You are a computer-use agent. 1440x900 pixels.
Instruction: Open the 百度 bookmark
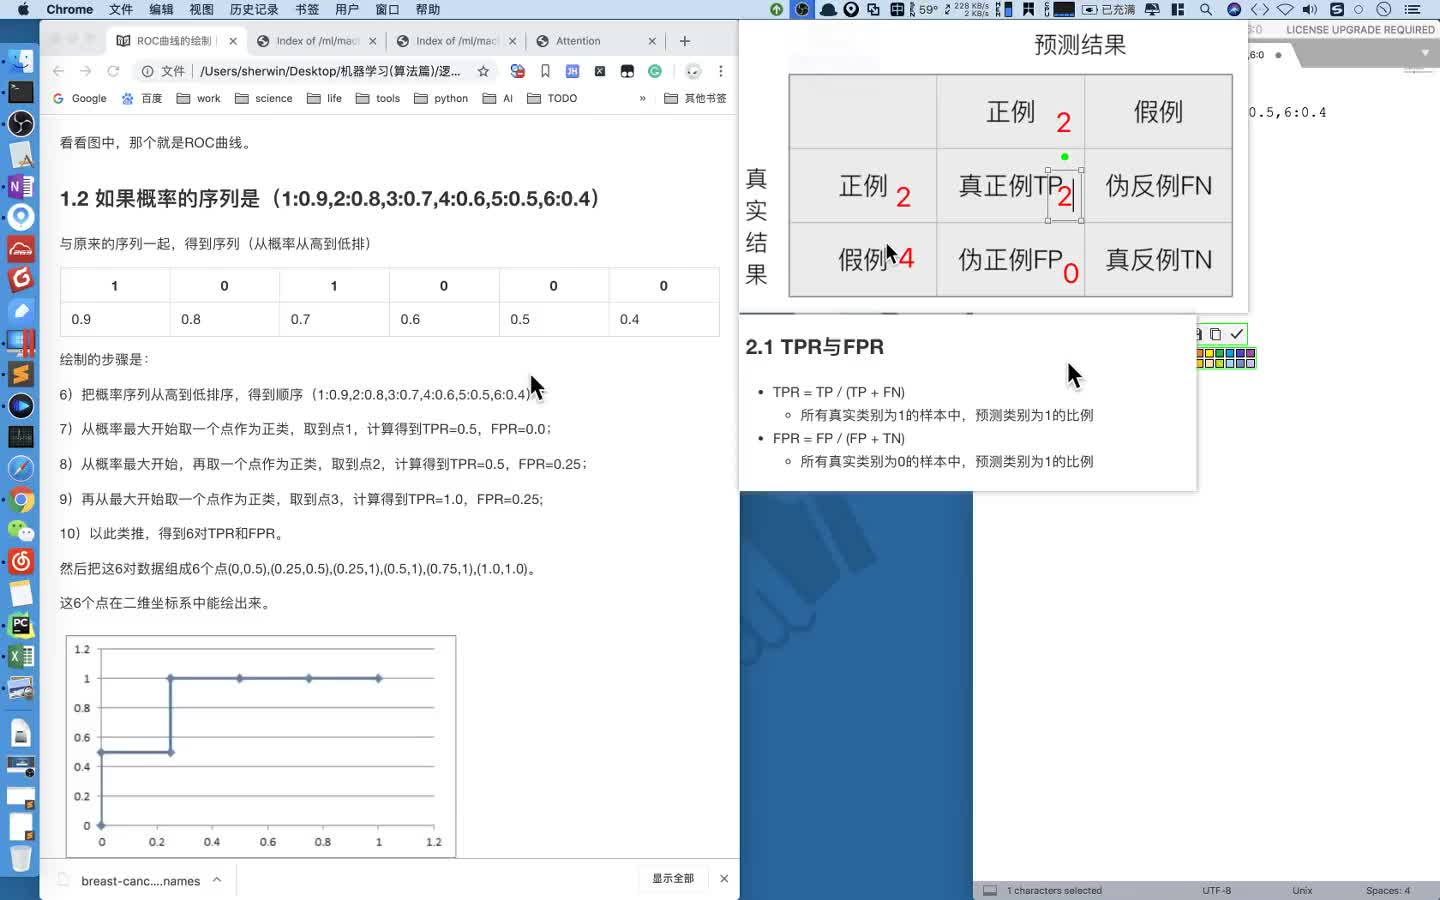pos(142,98)
